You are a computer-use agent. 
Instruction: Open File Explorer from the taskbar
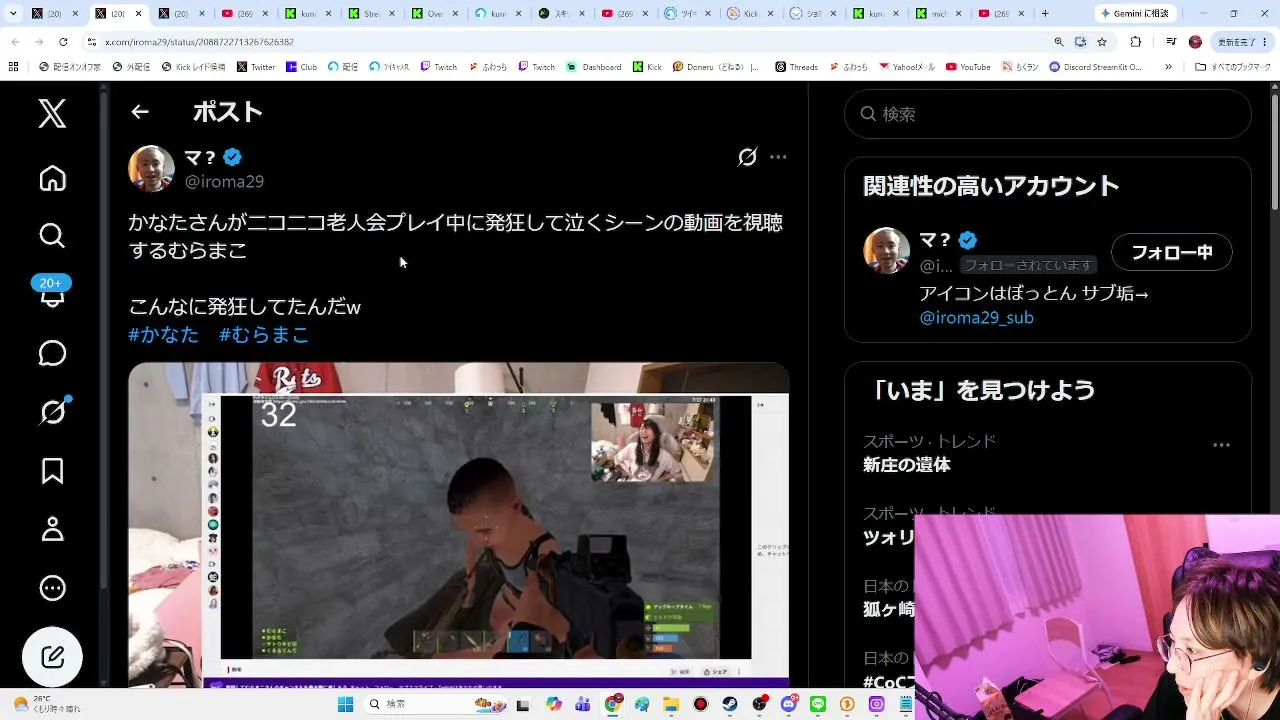pos(672,704)
